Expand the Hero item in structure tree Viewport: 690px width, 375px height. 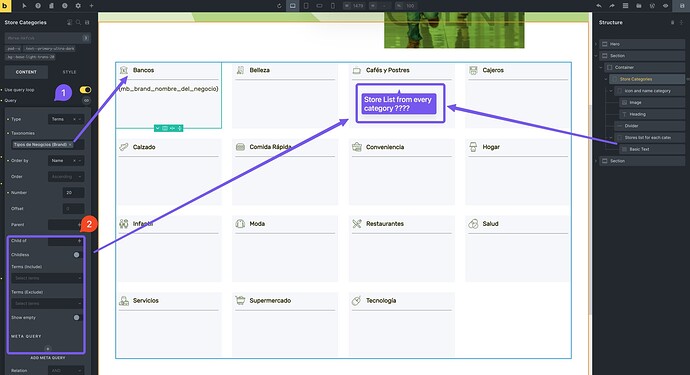pyautogui.click(x=596, y=44)
